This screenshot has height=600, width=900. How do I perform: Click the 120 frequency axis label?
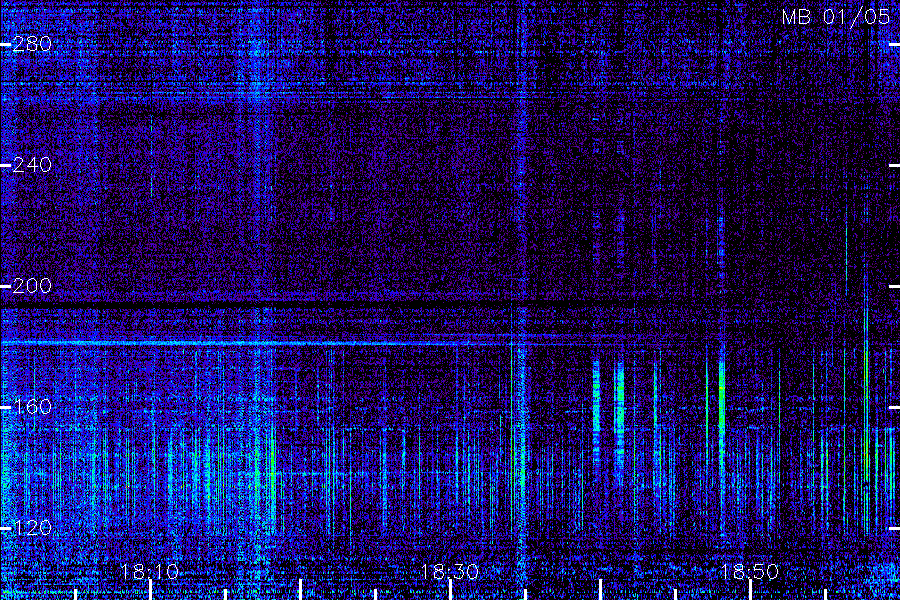coord(32,528)
